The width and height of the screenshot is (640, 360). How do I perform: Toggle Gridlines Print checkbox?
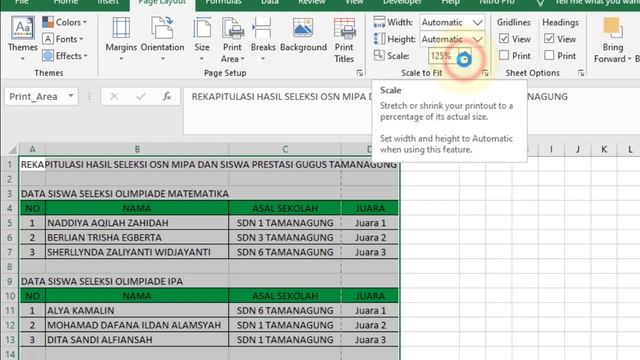click(x=504, y=55)
